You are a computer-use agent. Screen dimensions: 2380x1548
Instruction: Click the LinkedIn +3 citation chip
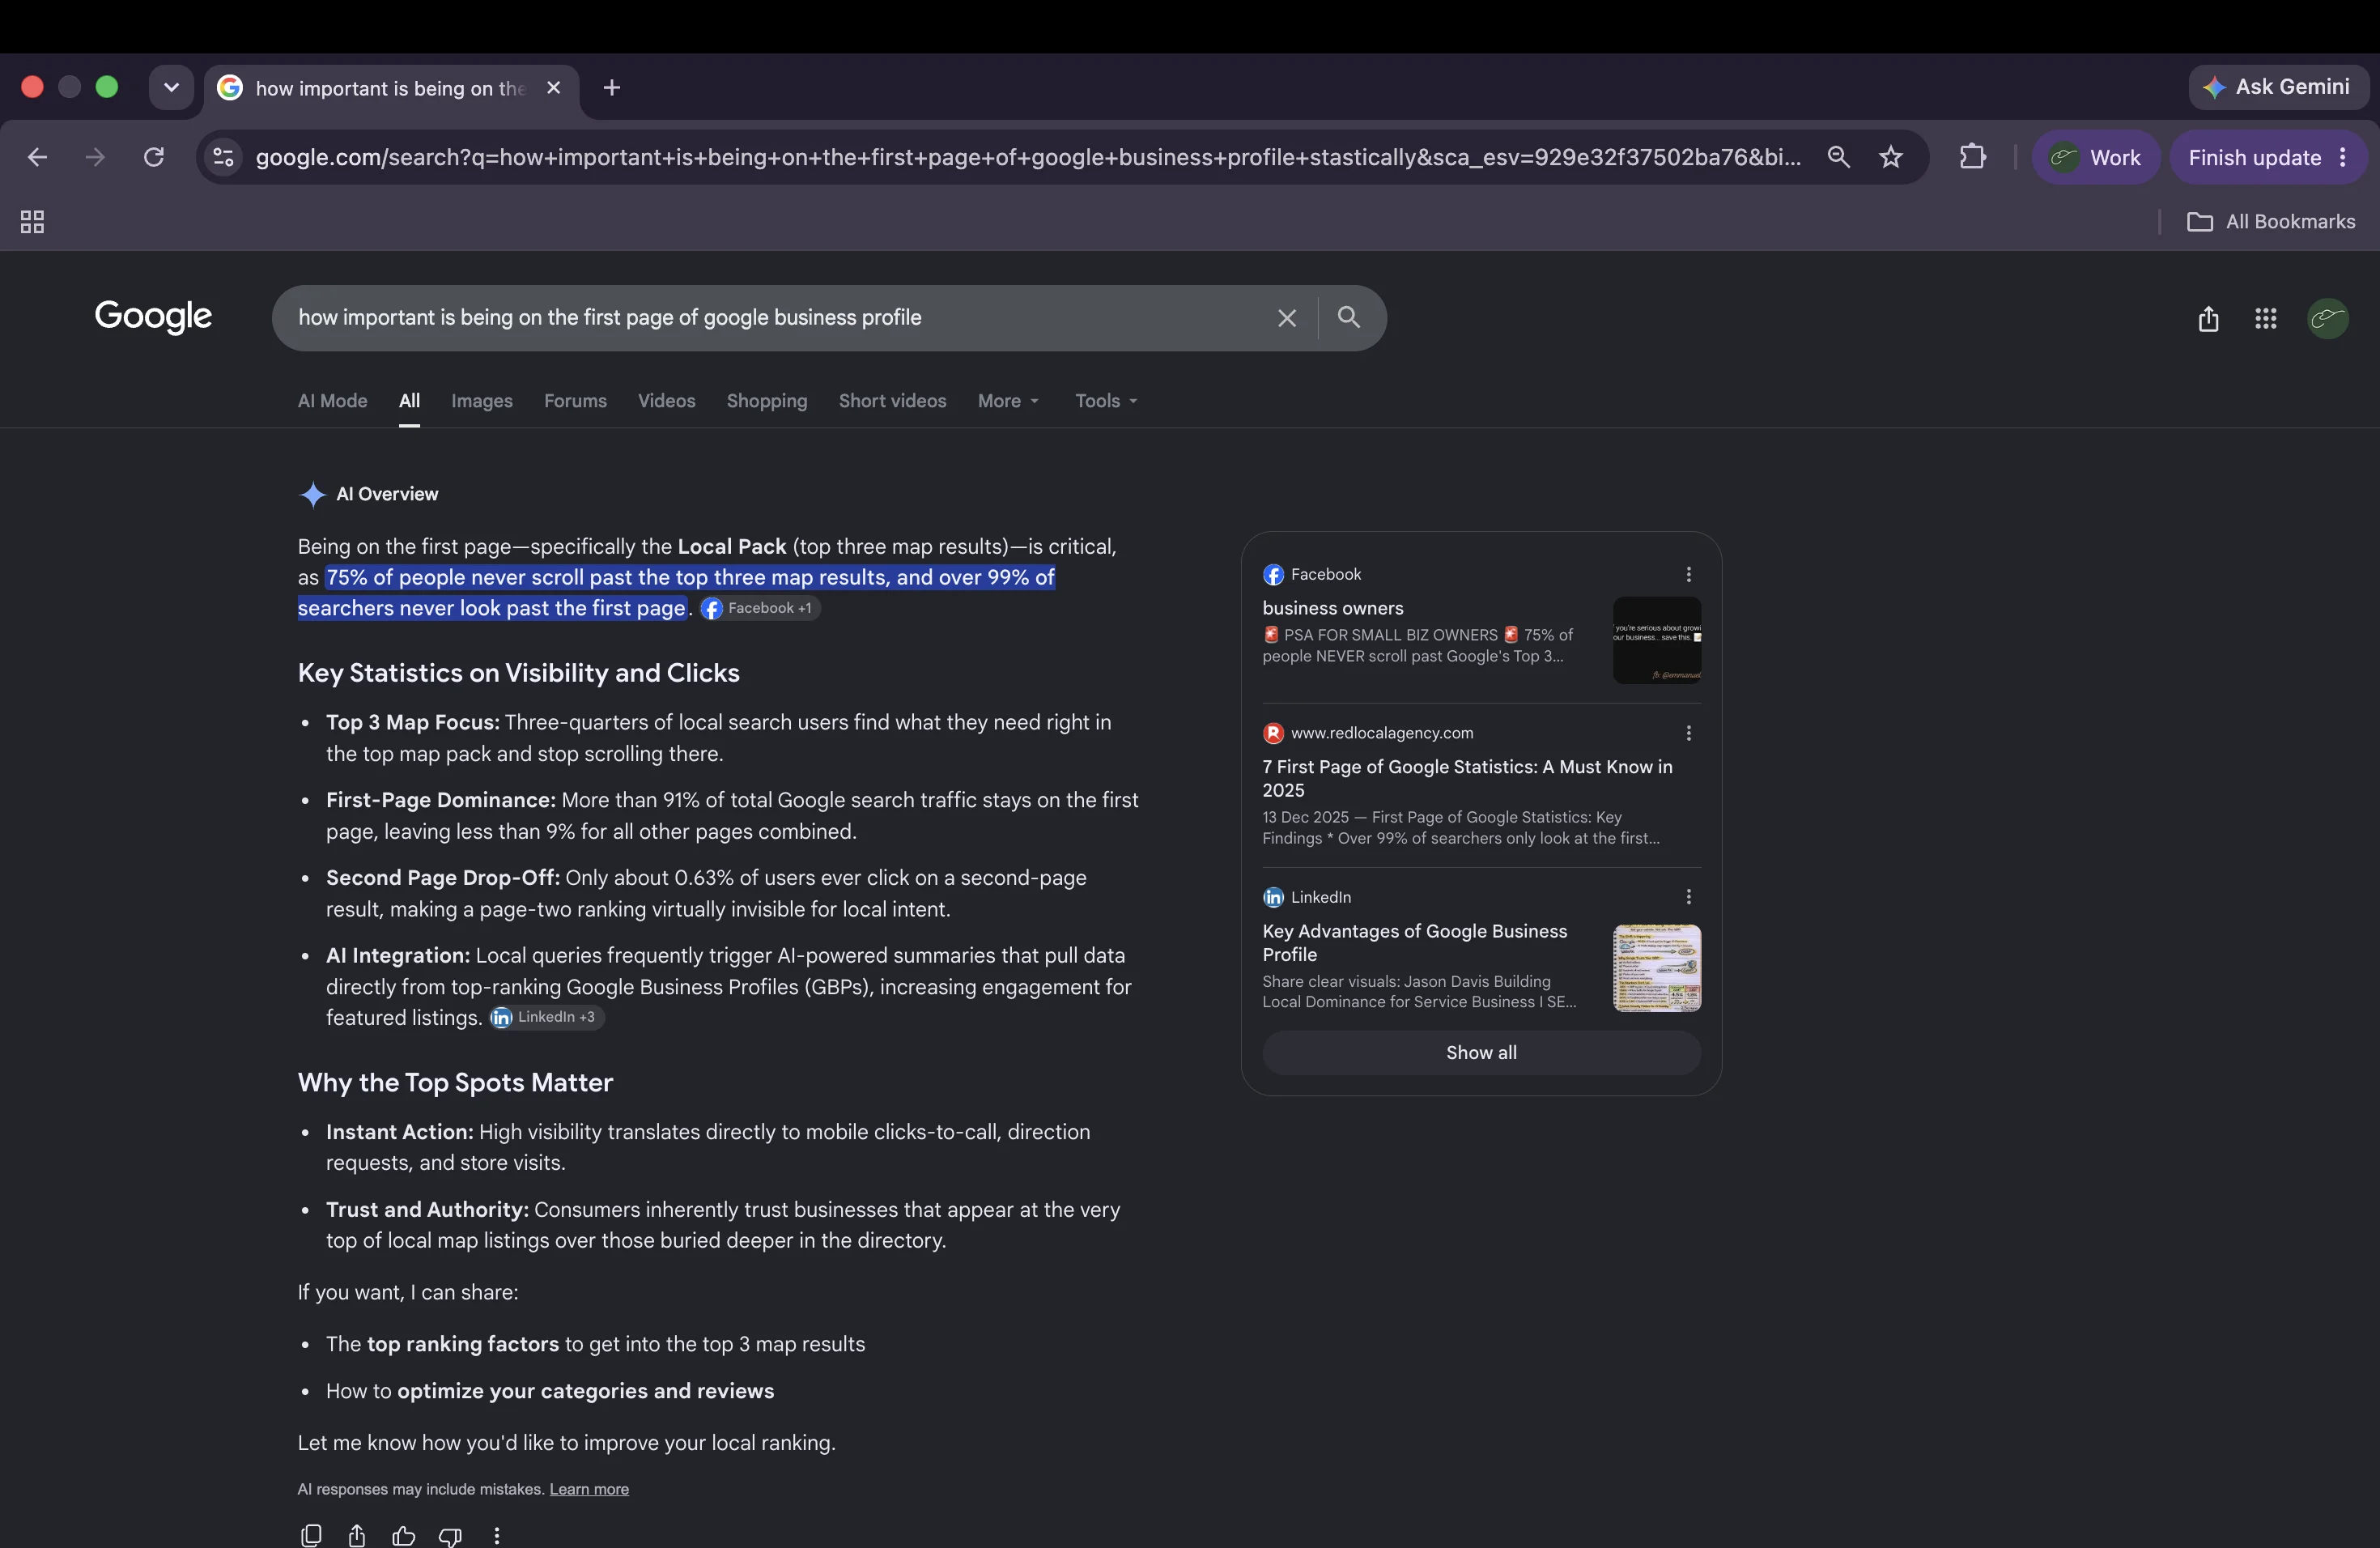click(546, 1017)
